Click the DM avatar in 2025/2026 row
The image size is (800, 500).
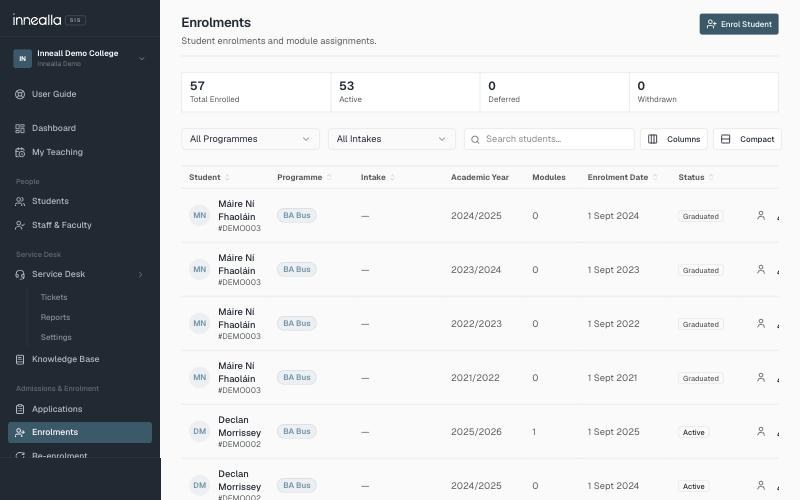point(199,432)
